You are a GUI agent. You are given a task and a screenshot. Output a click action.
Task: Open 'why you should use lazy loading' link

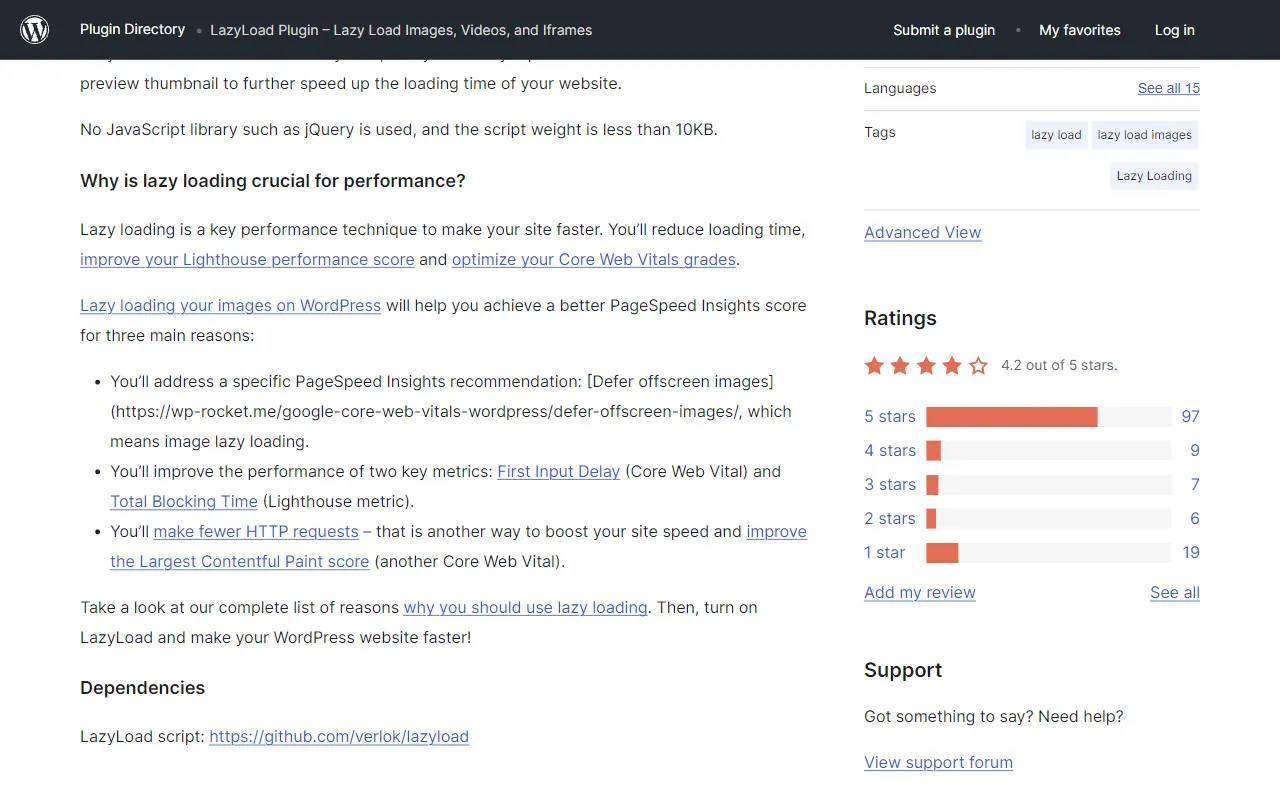coord(526,607)
